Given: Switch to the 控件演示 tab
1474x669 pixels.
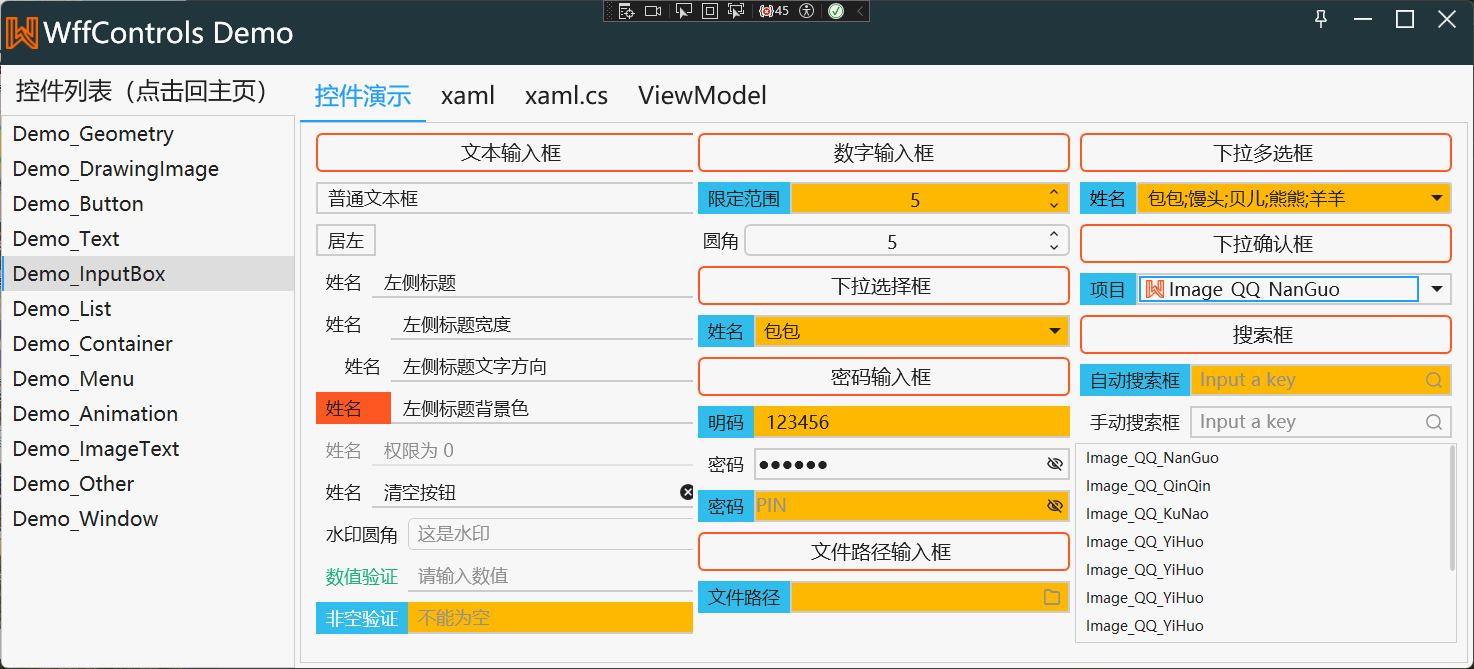Looking at the screenshot, I should point(363,96).
